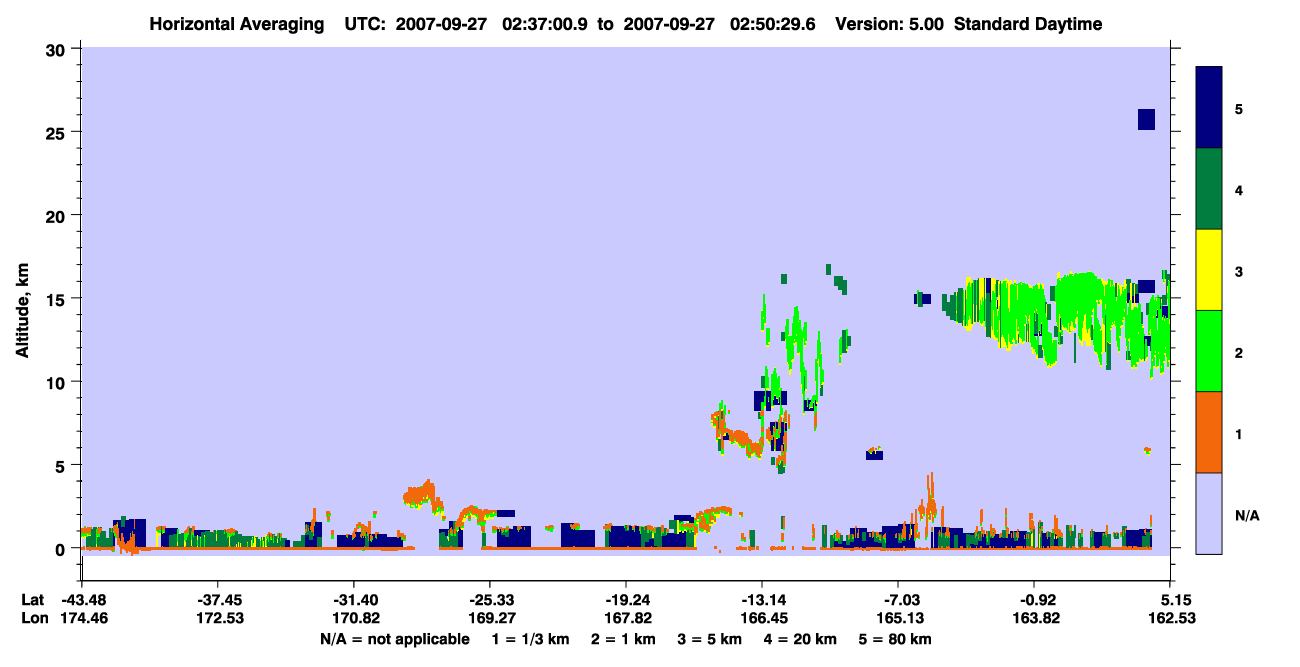This screenshot has width=1300, height=667.
Task: Click the orange cloud feature near 3 km altitude
Action: [x=421, y=494]
